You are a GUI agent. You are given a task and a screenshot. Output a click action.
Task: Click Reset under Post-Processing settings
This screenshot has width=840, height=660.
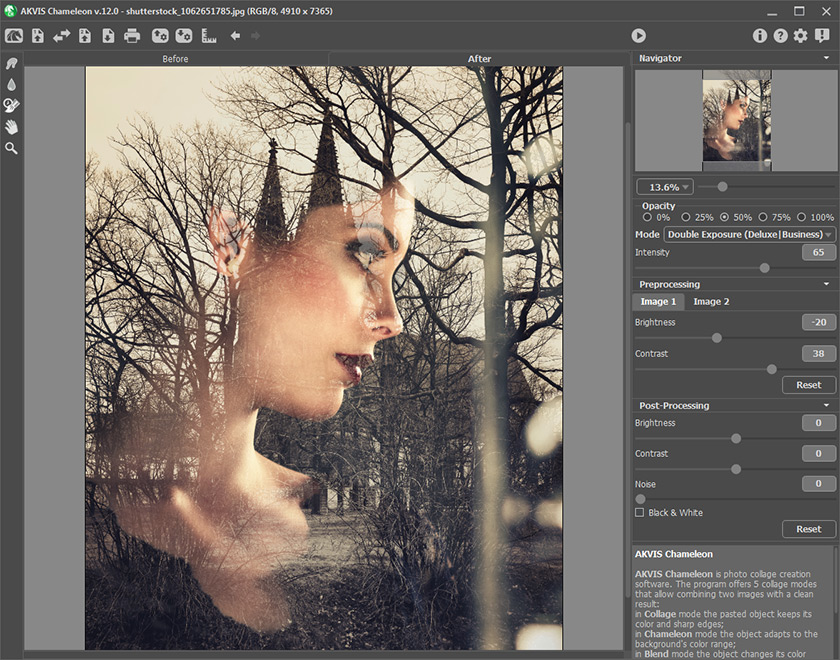pos(808,529)
